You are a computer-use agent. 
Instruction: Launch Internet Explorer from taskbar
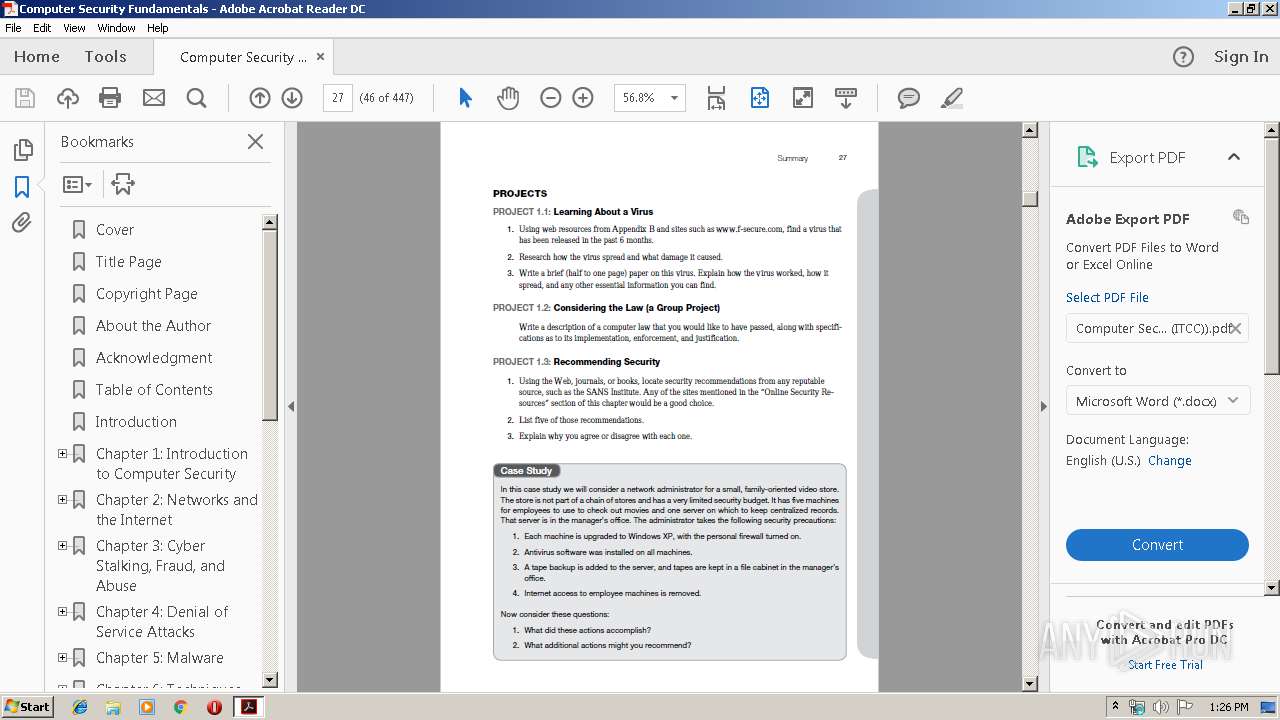click(x=80, y=707)
